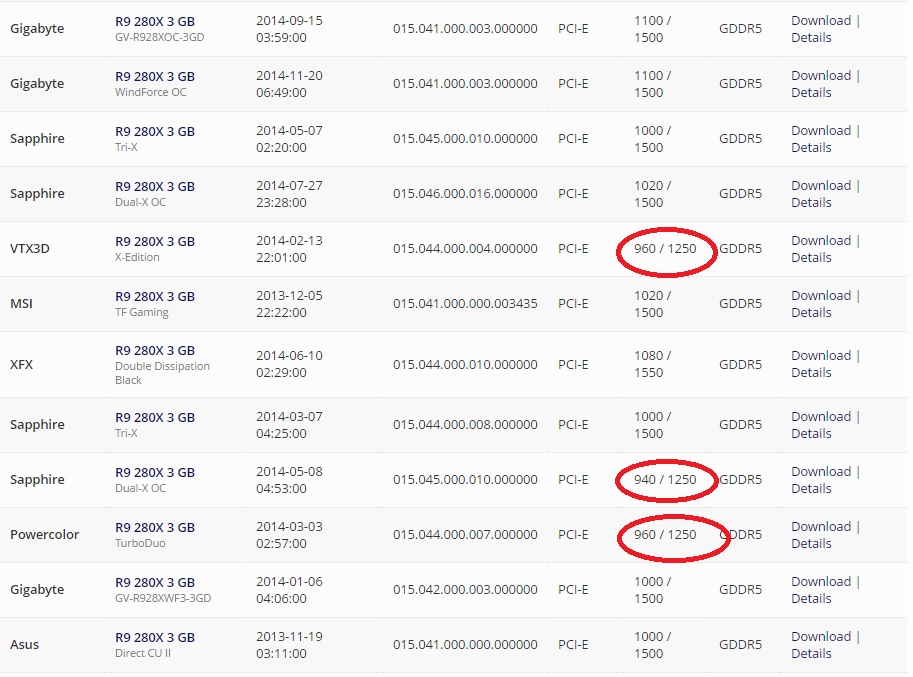View Details for Sapphire Tri-X dated 2014-03-07
The height and width of the screenshot is (677, 913).
811,434
